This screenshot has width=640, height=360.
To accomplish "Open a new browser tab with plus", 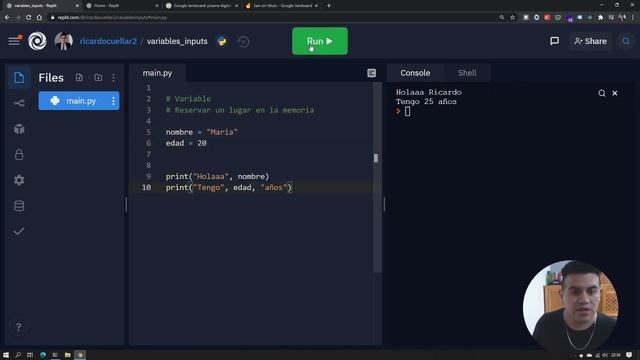I will 329,6.
